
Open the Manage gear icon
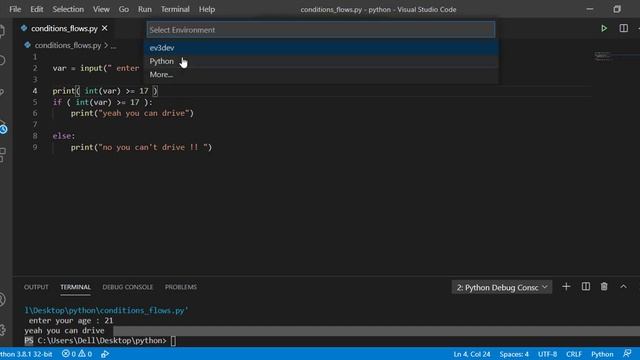point(2,329)
